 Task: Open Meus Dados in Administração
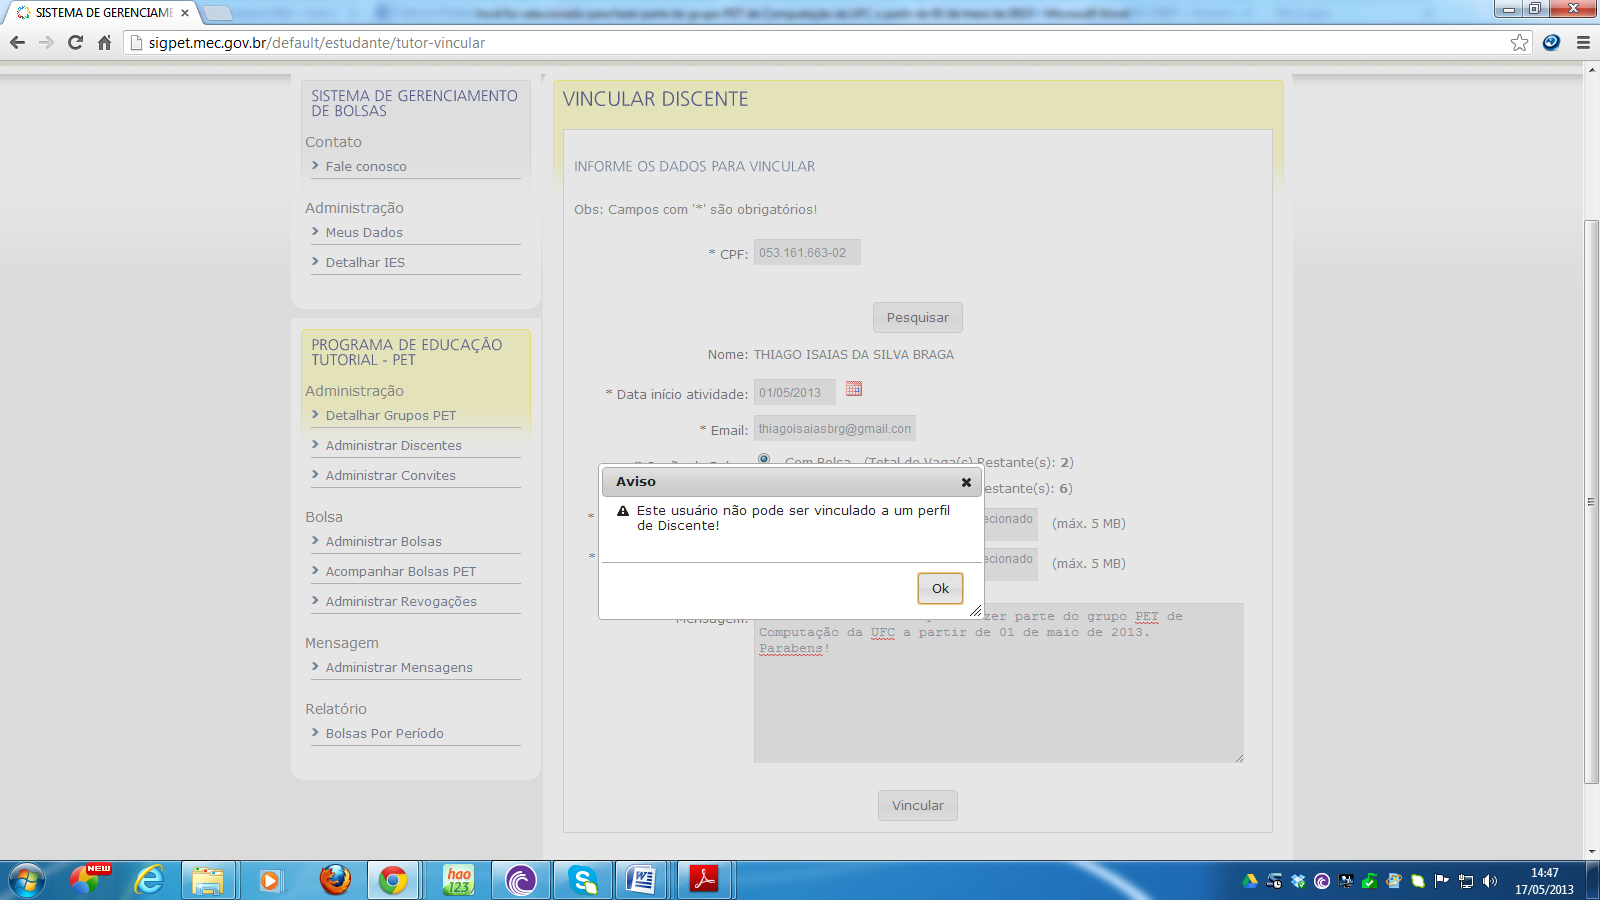click(364, 233)
